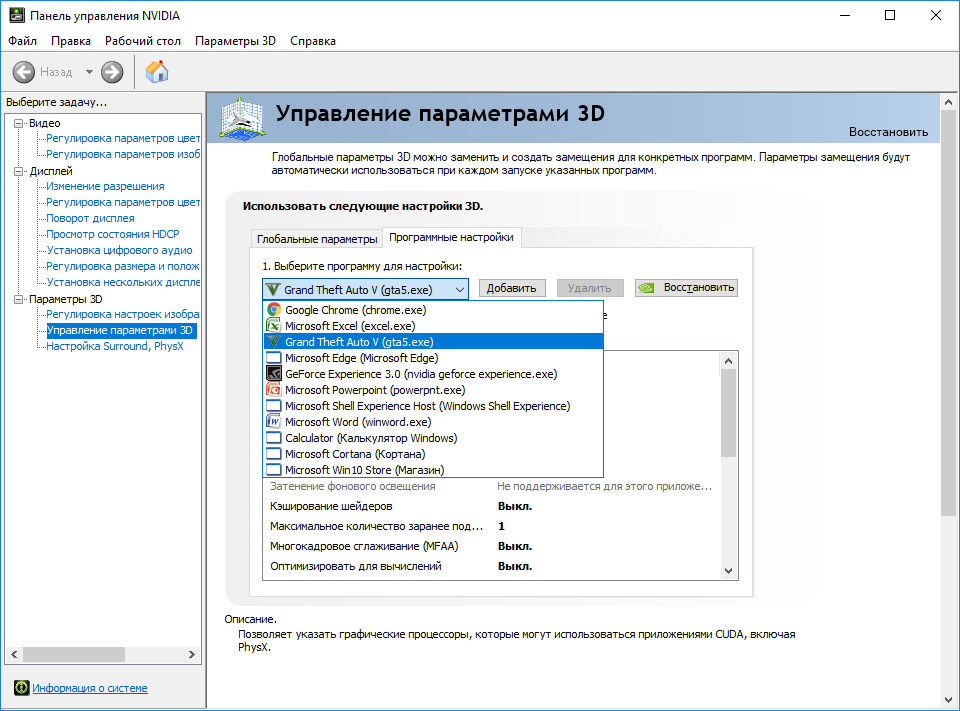This screenshot has height=711, width=960.
Task: Click the Microsoft Edge window icon
Action: click(274, 358)
